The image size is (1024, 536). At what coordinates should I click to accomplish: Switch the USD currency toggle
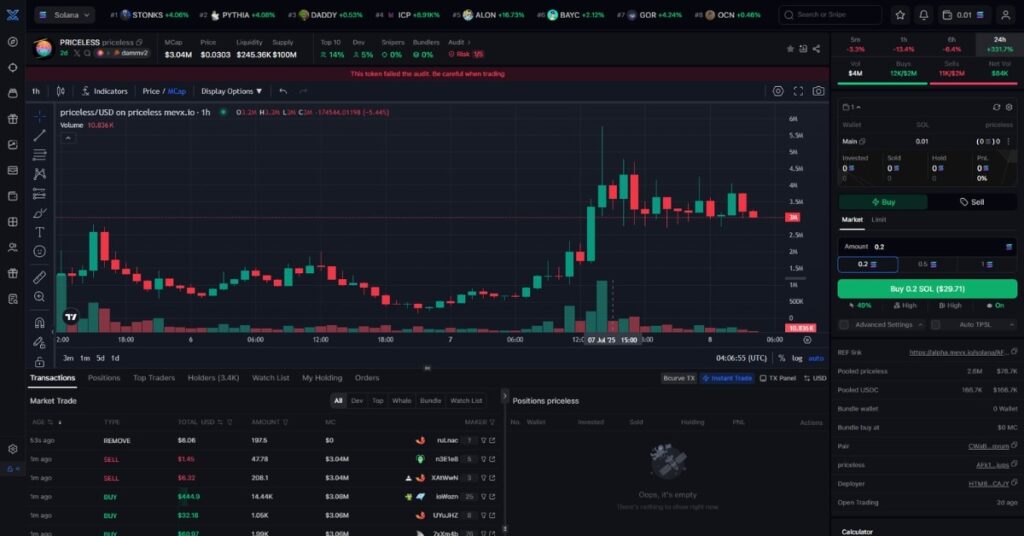815,378
